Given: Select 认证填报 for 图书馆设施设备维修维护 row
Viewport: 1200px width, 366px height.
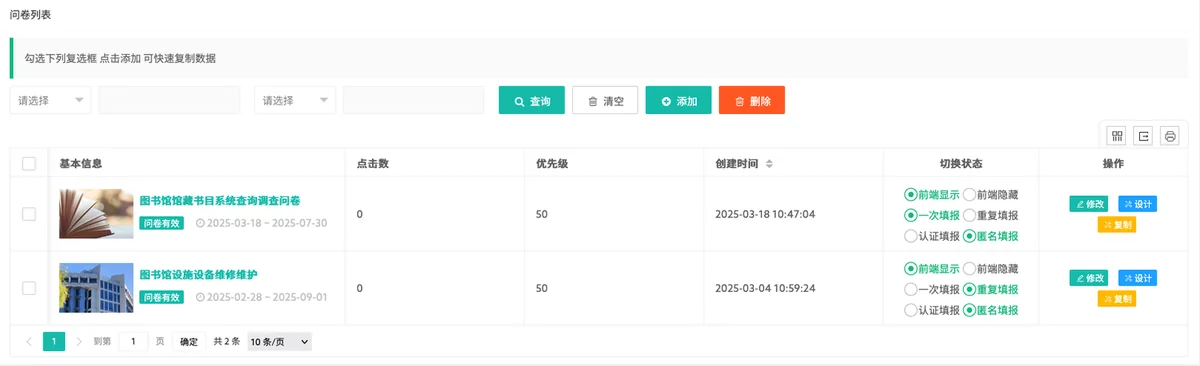Looking at the screenshot, I should [932, 310].
